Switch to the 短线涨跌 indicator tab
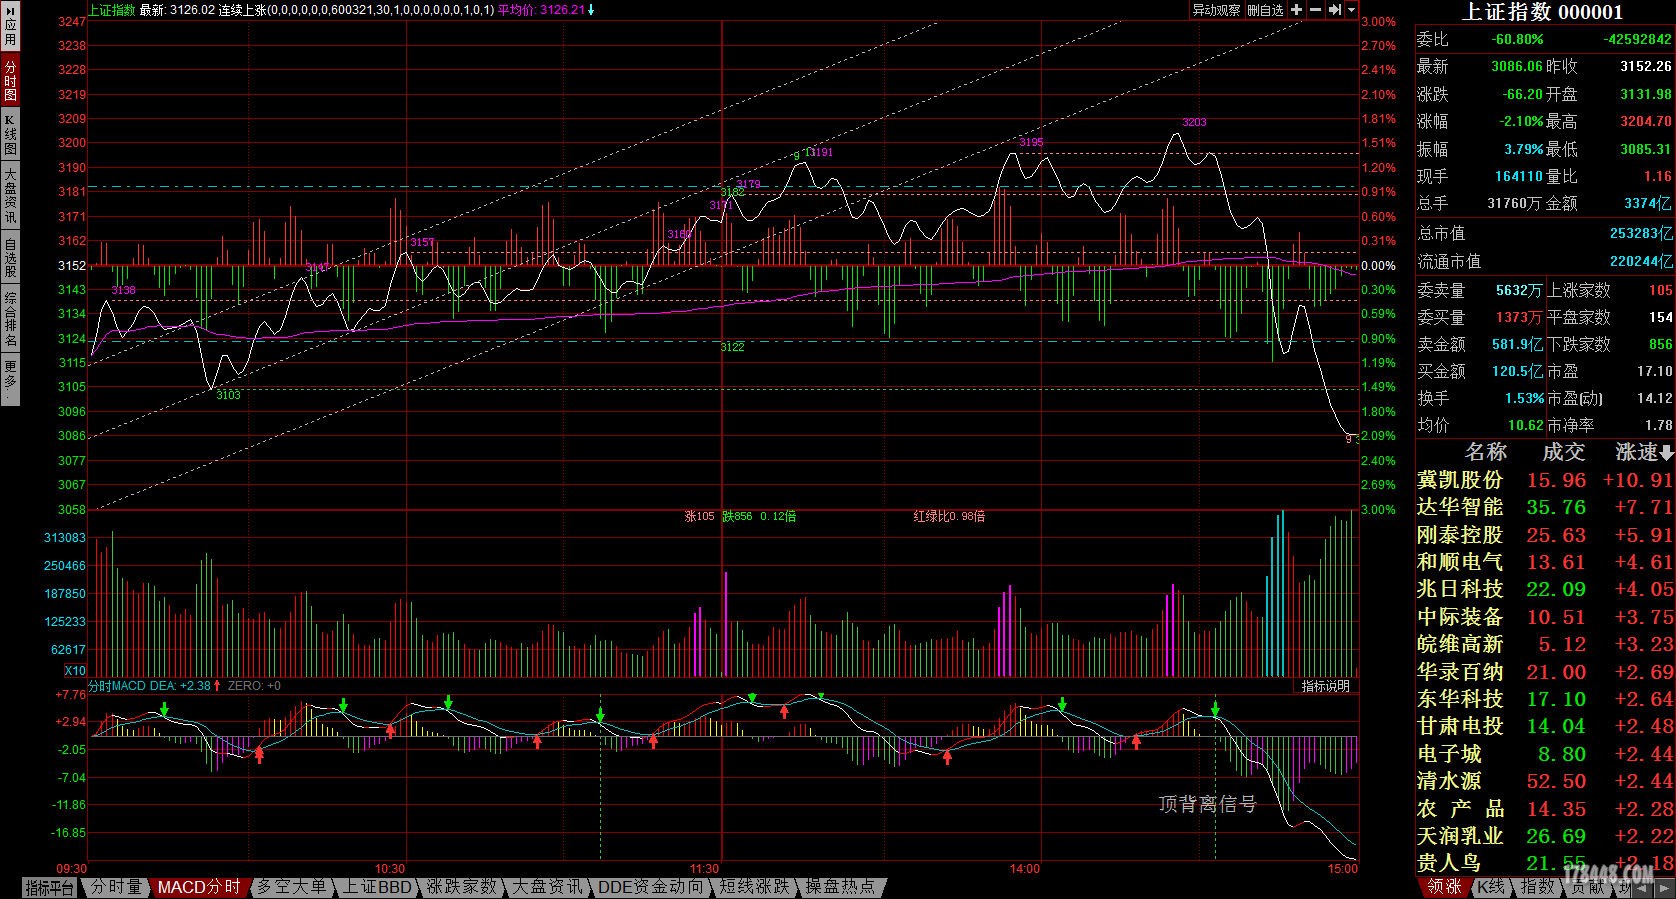This screenshot has width=1676, height=899. [x=755, y=887]
